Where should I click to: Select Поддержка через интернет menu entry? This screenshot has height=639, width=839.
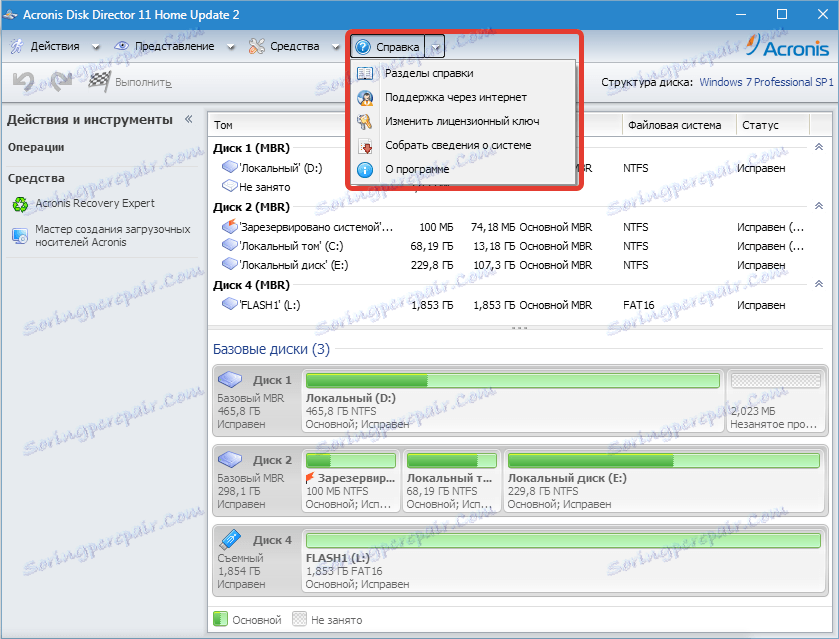tap(463, 97)
